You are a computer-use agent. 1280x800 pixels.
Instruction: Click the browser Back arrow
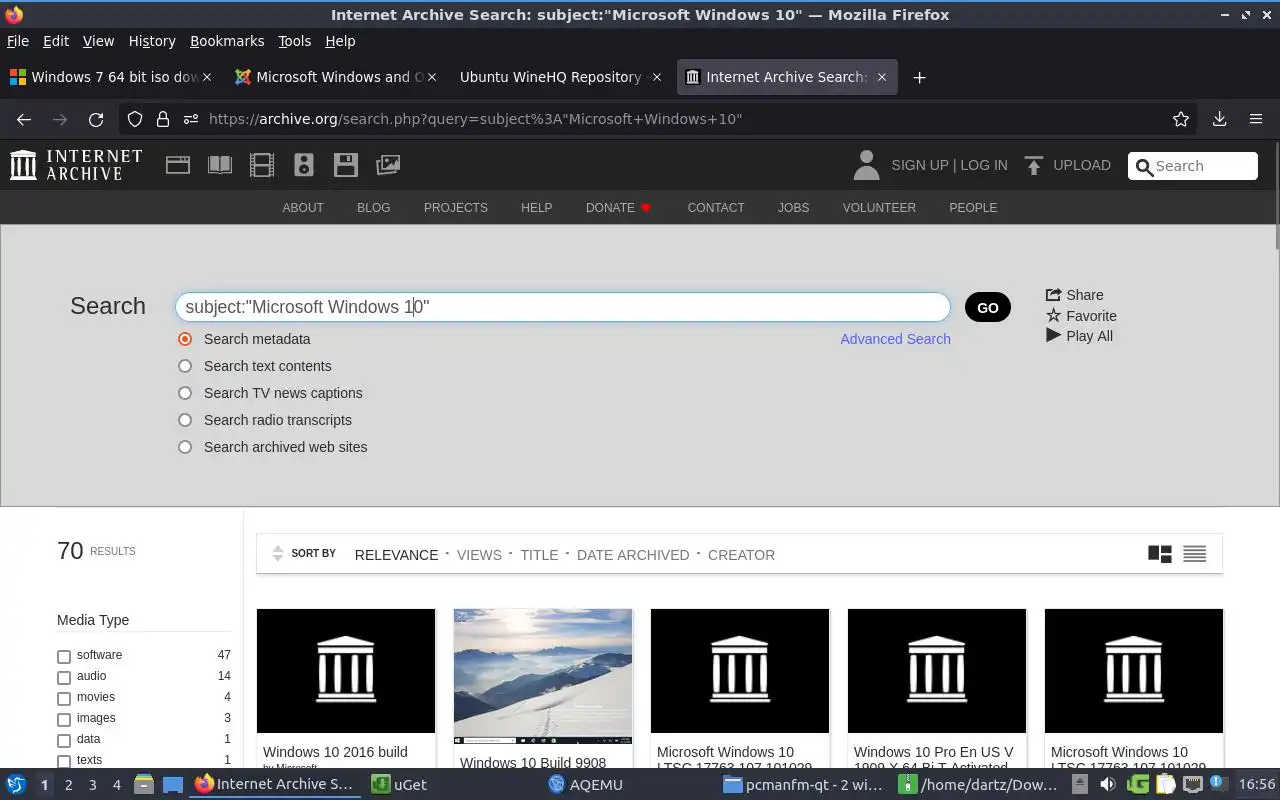point(24,119)
